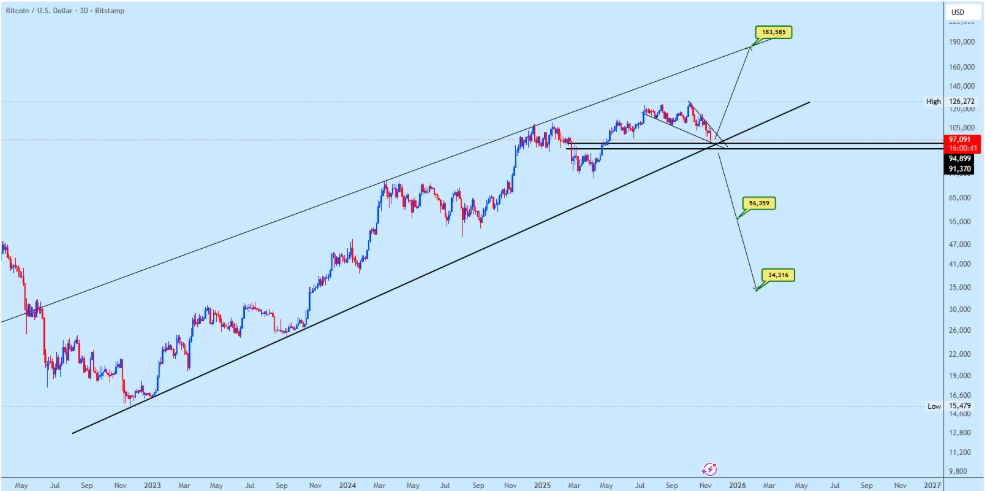Click the 2023 label on time axis
This screenshot has height=491, width=985.
click(151, 484)
